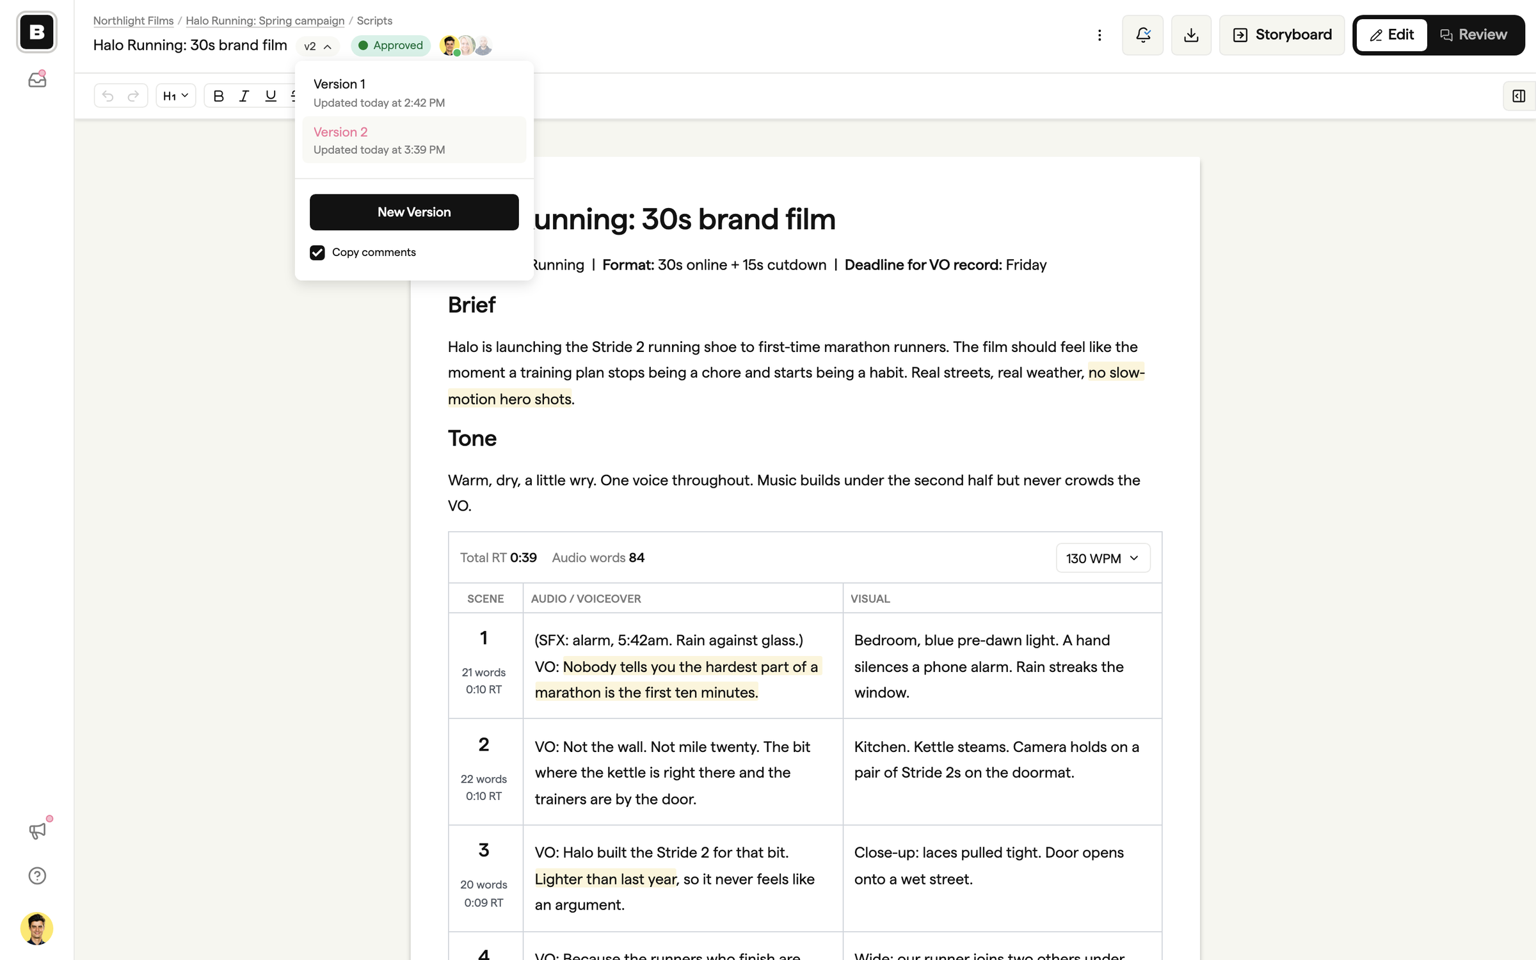This screenshot has width=1536, height=960.
Task: Click the download icon button
Action: 1191,35
